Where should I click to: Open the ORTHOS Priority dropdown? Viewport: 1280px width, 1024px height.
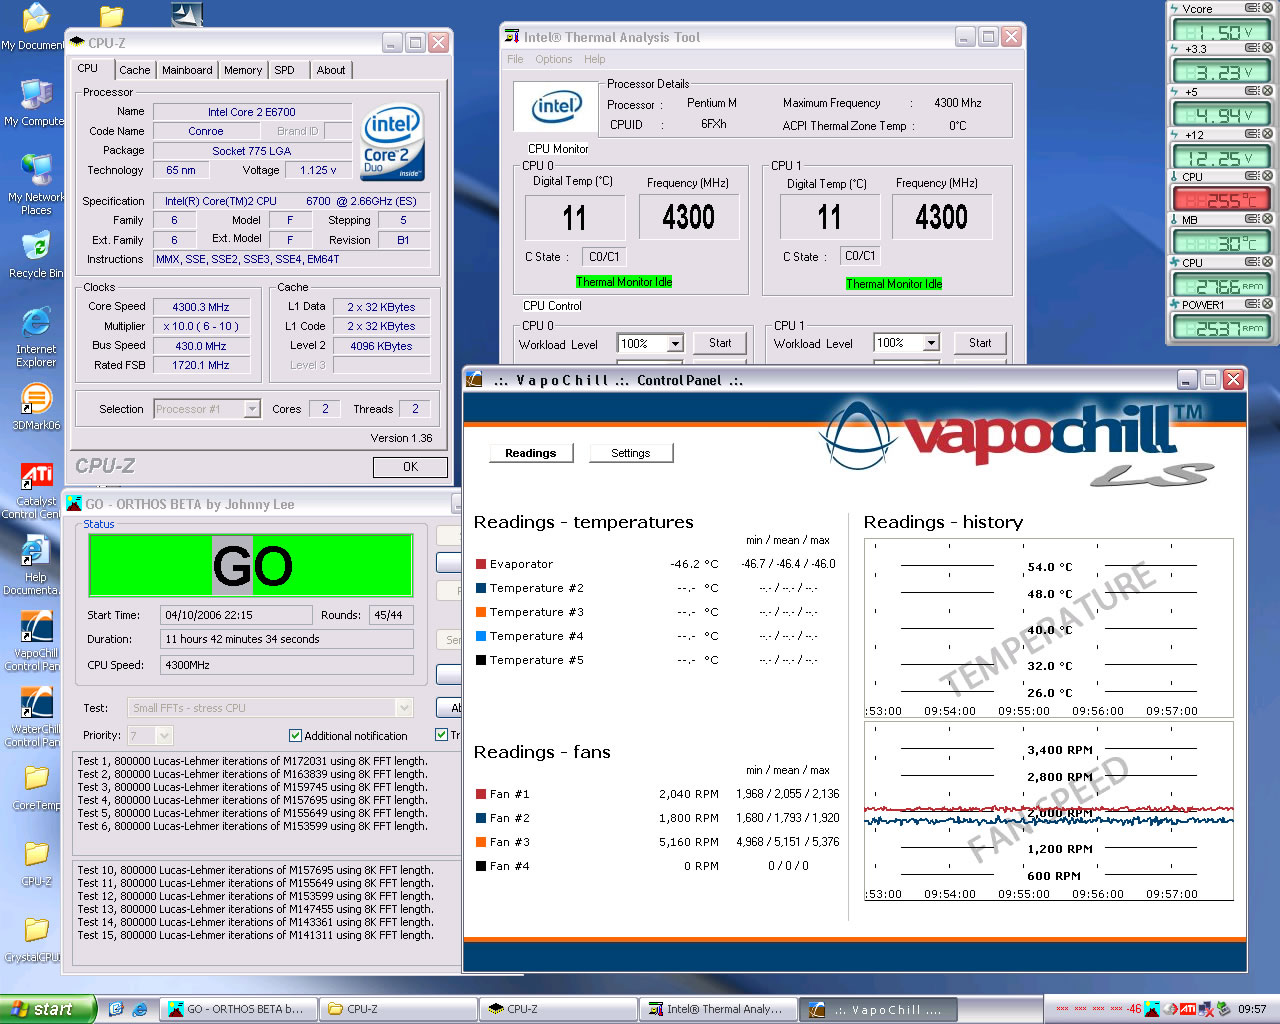point(164,736)
